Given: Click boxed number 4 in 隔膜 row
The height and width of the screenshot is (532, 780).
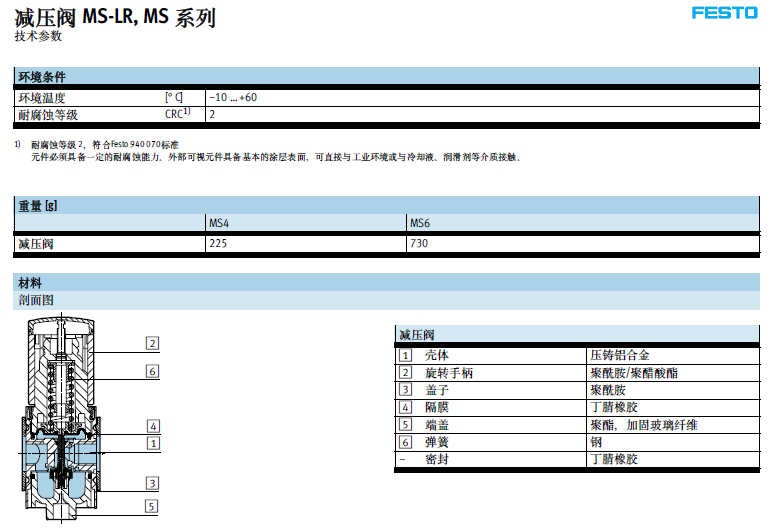Looking at the screenshot, I should click(x=405, y=407).
